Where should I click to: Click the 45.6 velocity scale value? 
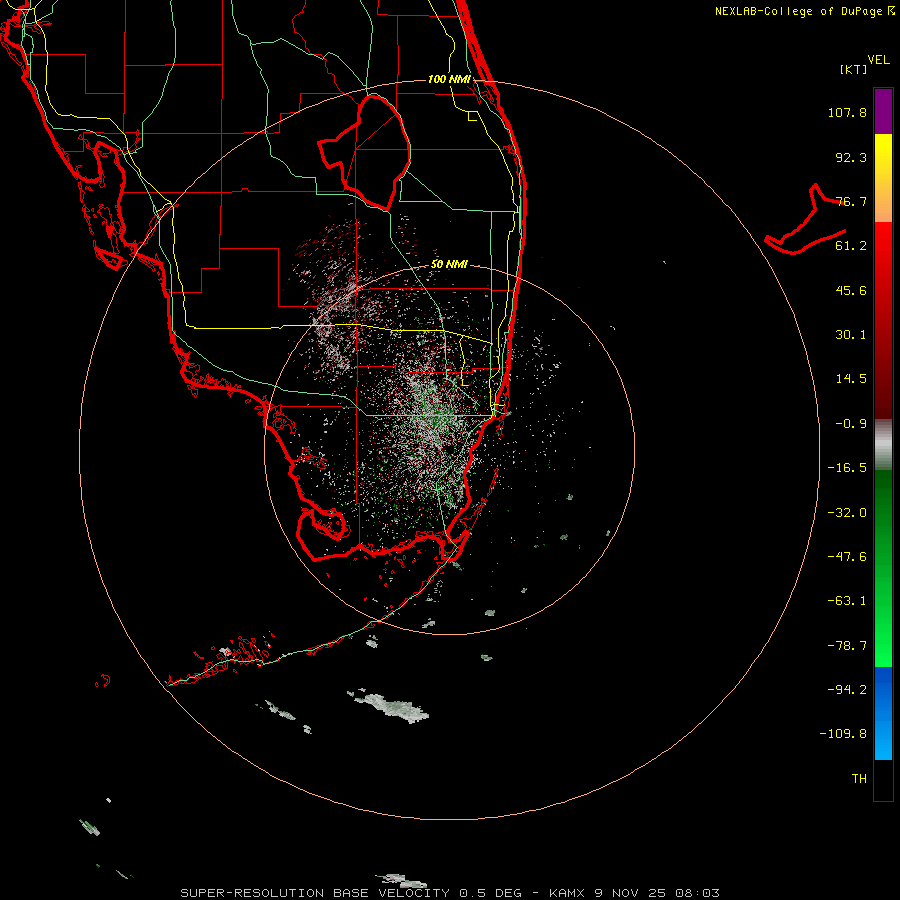click(x=851, y=290)
